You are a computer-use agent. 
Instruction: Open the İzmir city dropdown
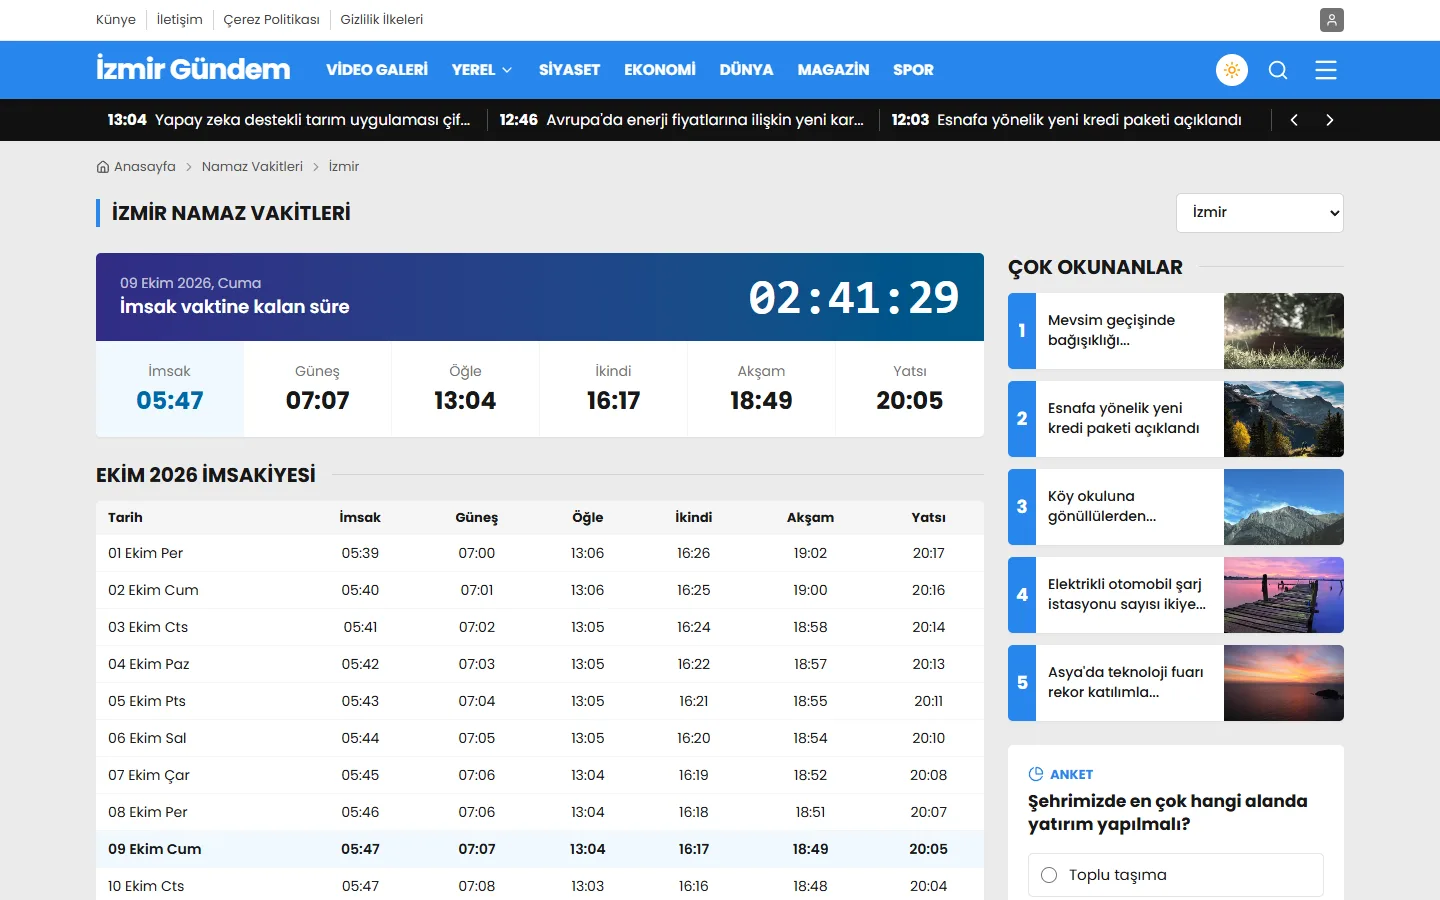pyautogui.click(x=1260, y=213)
